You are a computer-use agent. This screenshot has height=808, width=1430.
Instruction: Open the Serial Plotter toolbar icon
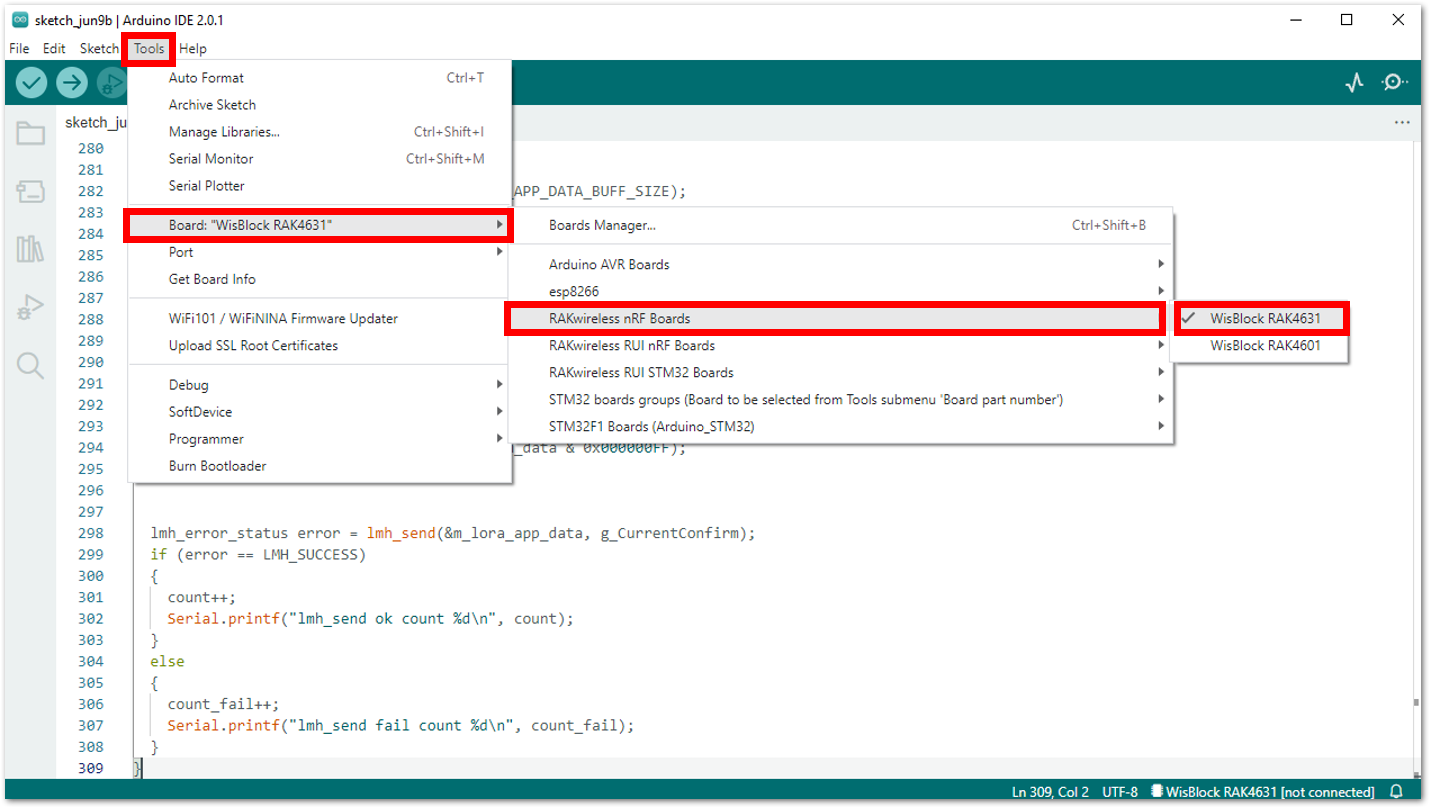click(x=1354, y=82)
